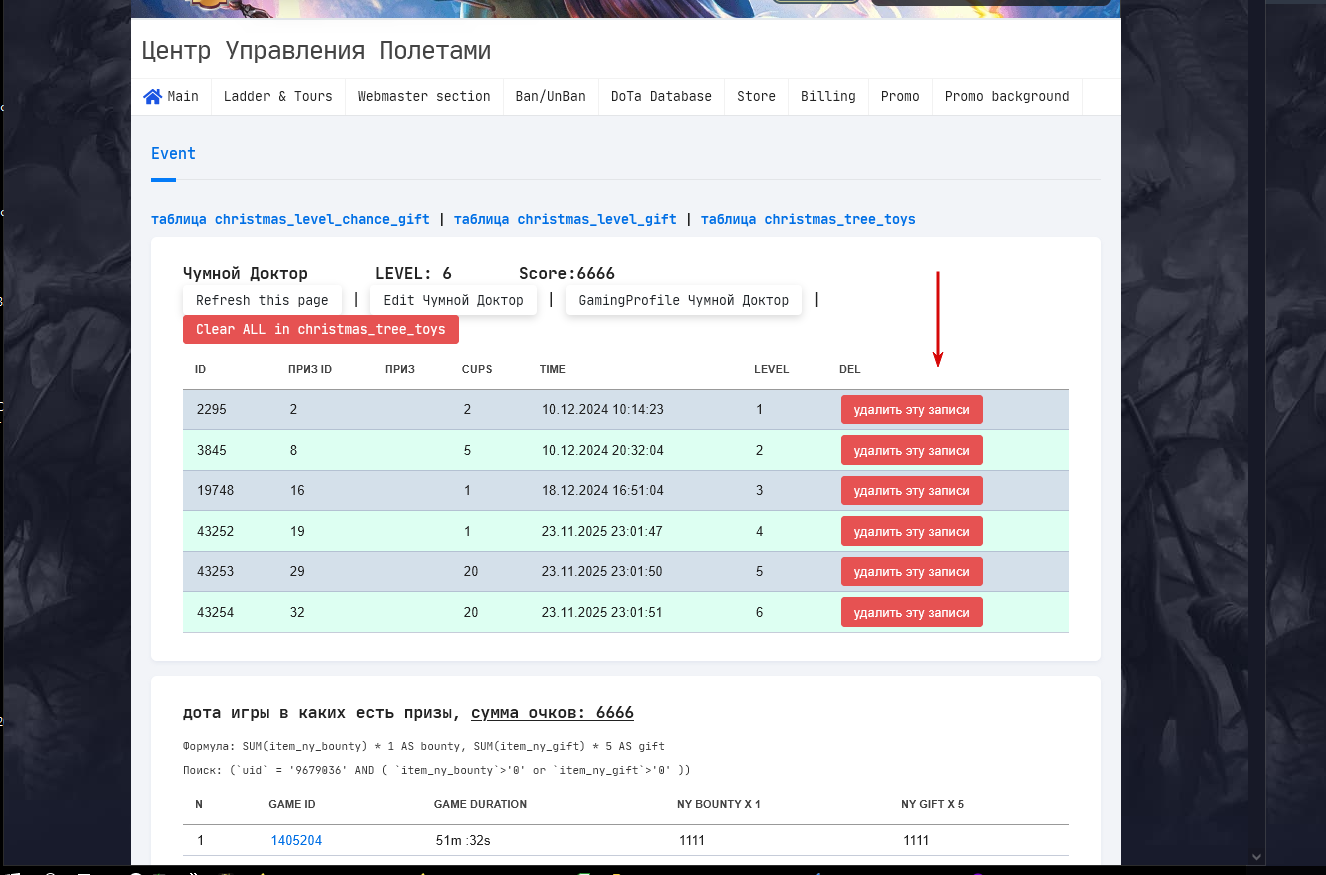Screen dimensions: 1326x875
Task: Delete the record with ID 43254
Action: click(x=912, y=613)
